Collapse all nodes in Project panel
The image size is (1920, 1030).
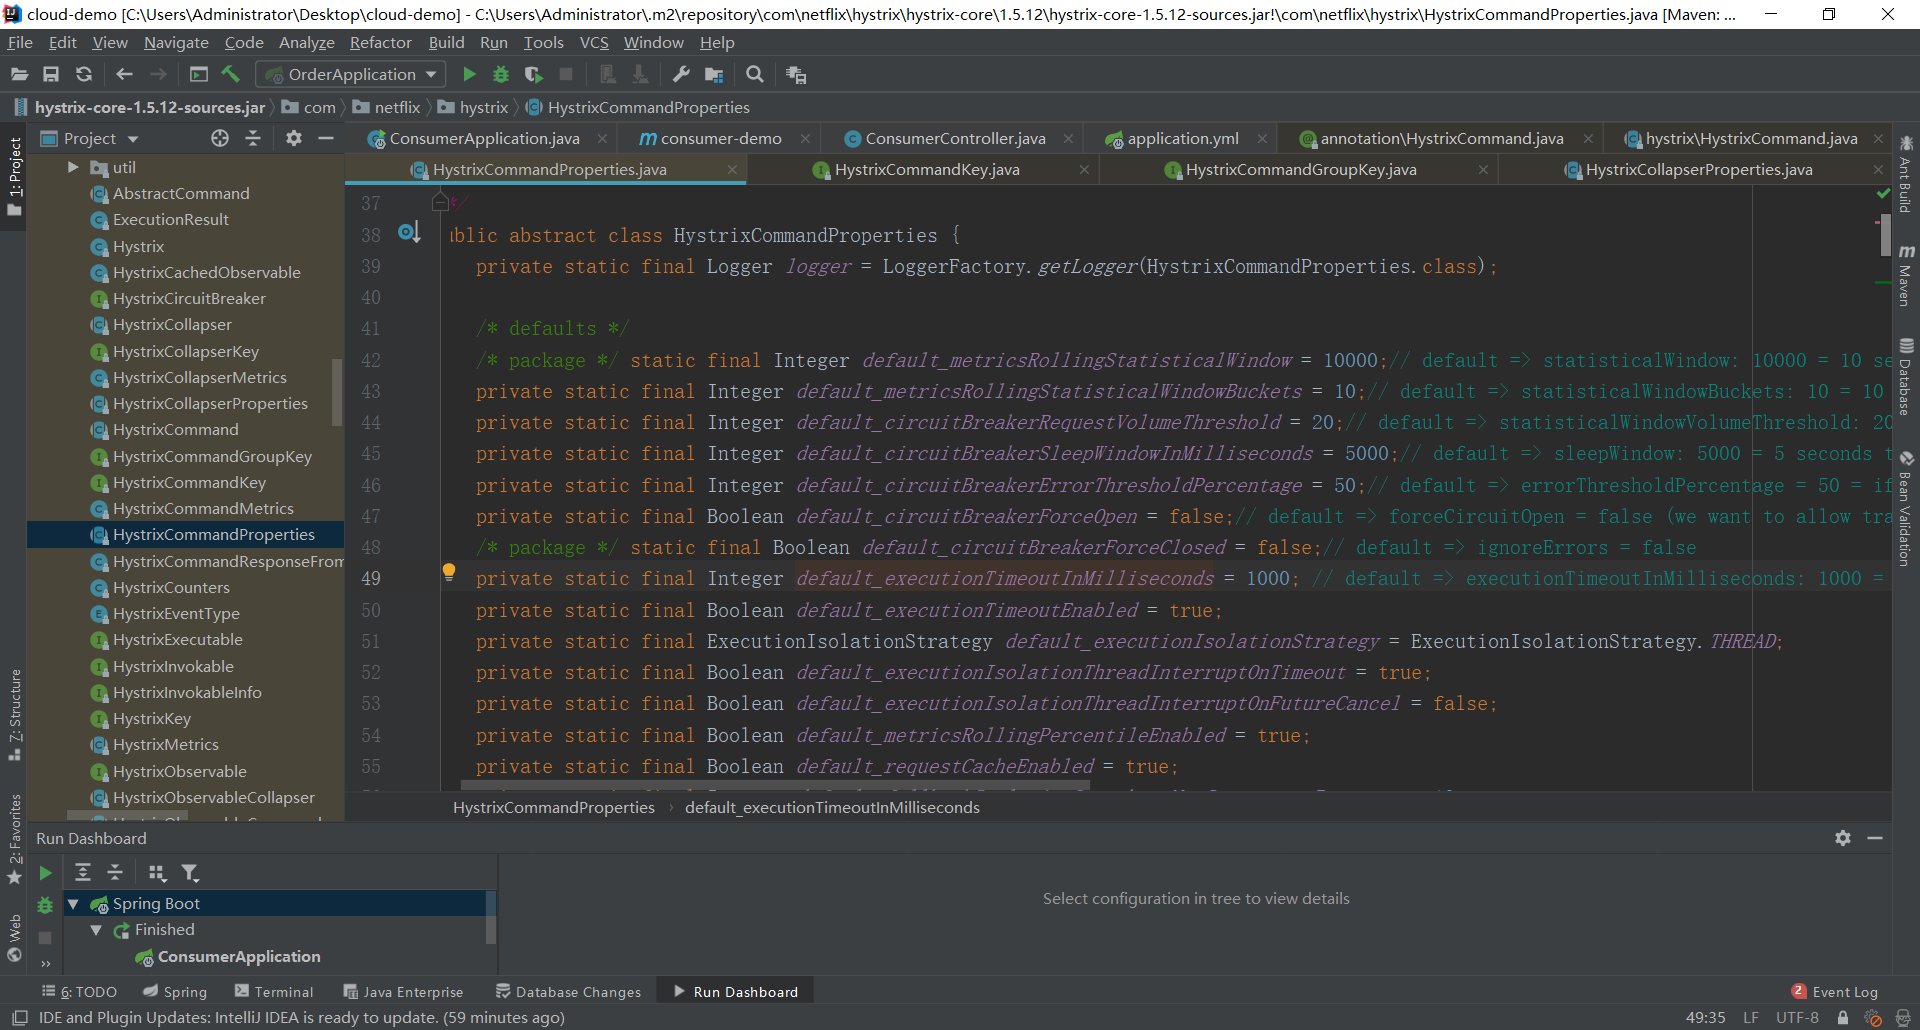coord(253,138)
